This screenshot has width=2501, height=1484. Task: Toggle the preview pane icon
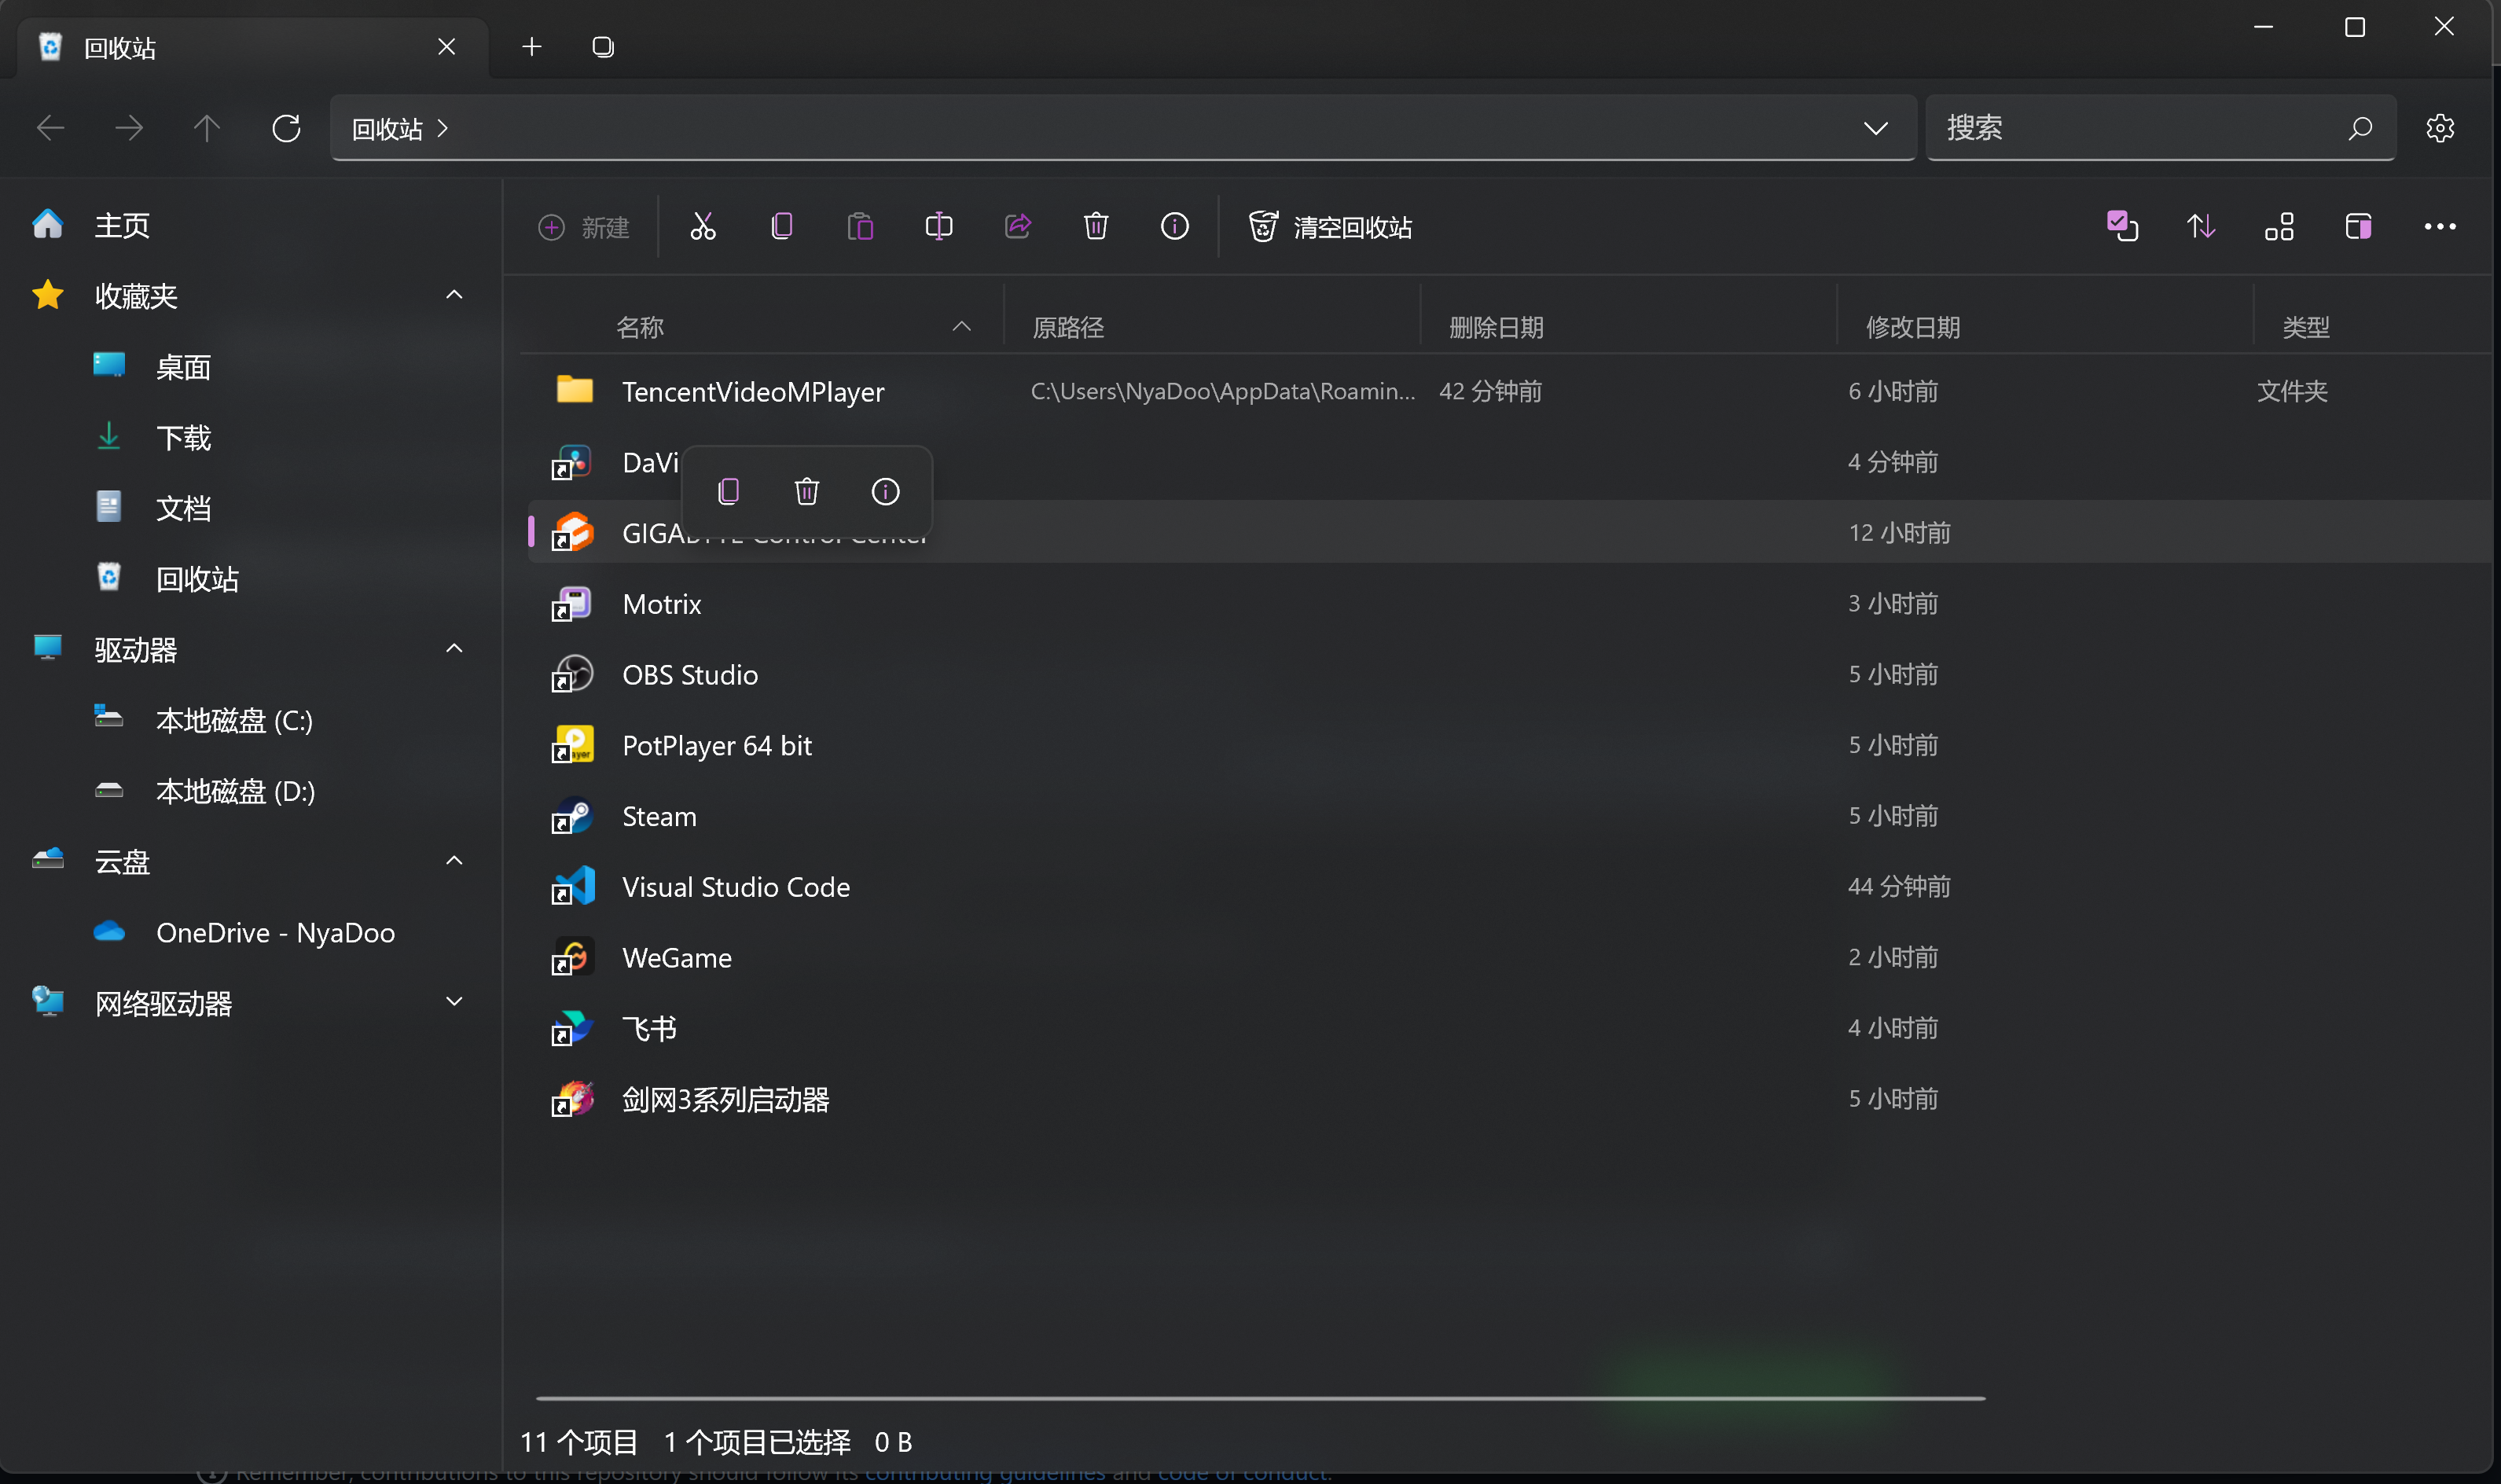(x=2358, y=227)
